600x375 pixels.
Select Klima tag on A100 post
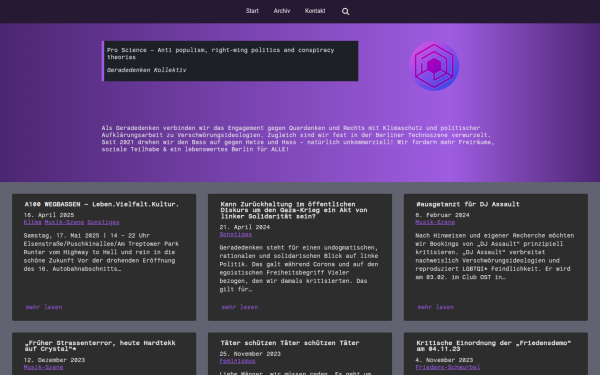pos(33,222)
